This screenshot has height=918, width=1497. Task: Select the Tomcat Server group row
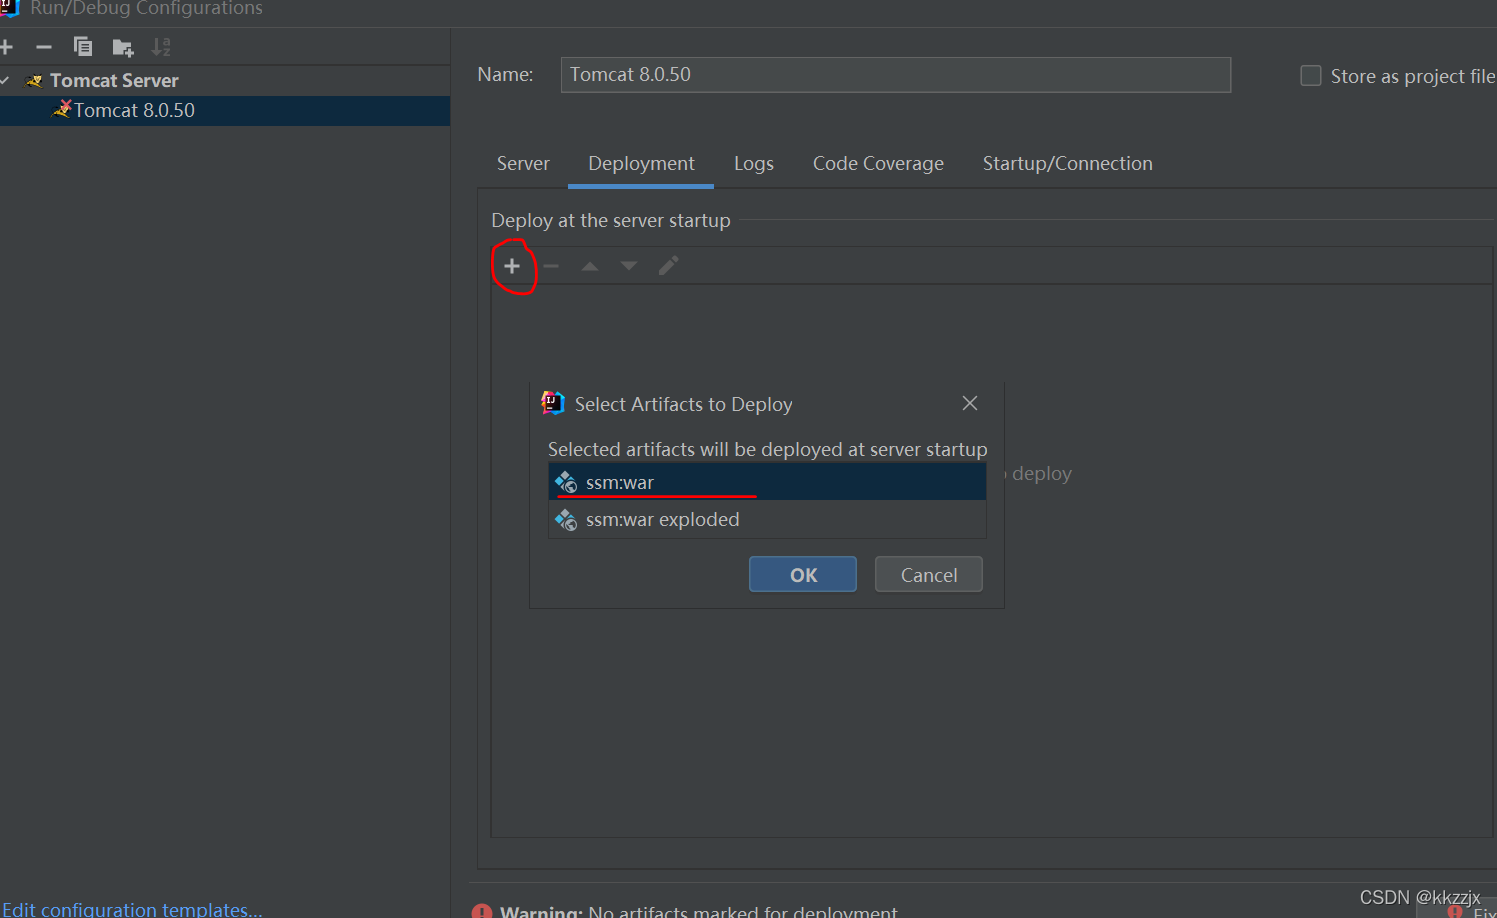pyautogui.click(x=225, y=80)
